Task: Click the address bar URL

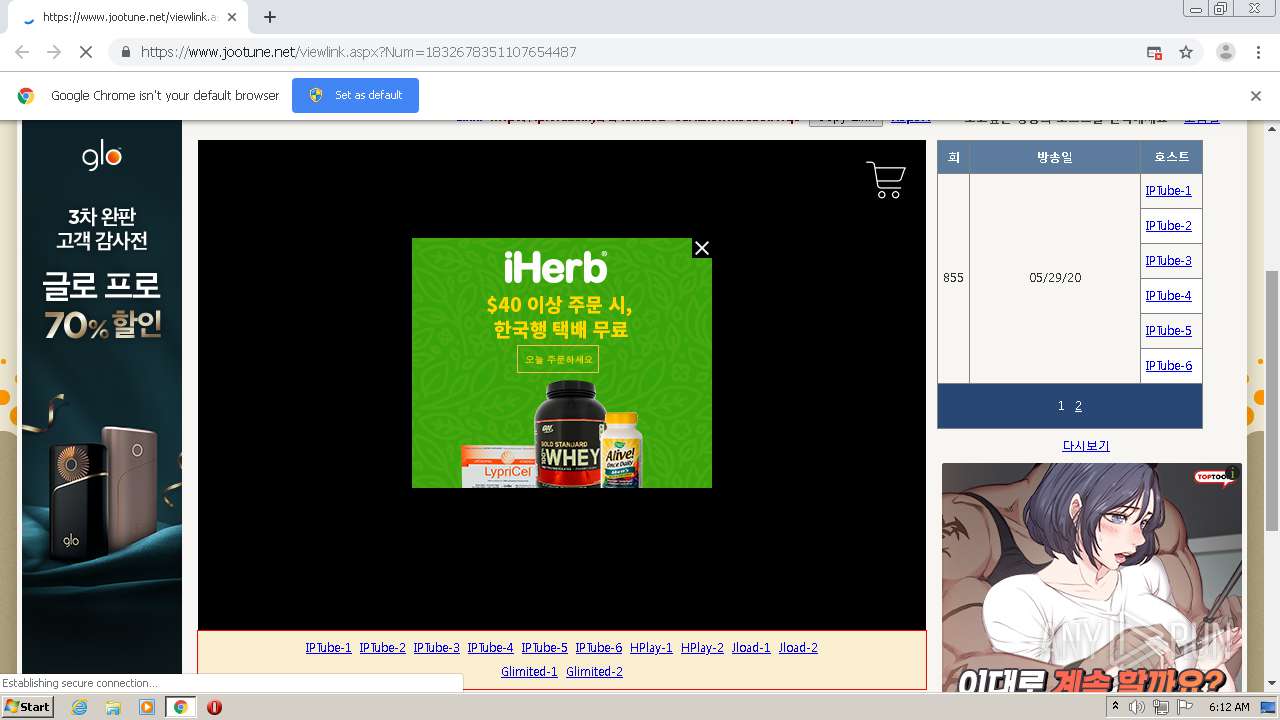Action: coord(358,52)
